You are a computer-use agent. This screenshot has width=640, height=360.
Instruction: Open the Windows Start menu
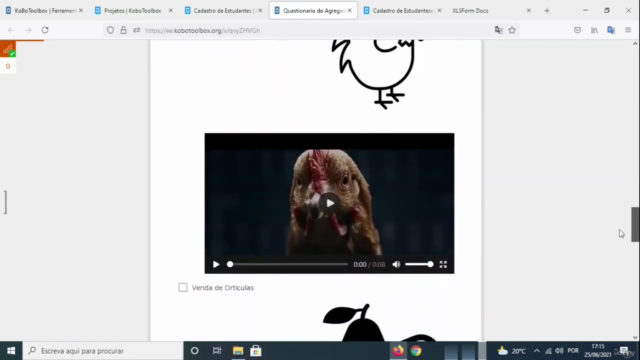11,351
